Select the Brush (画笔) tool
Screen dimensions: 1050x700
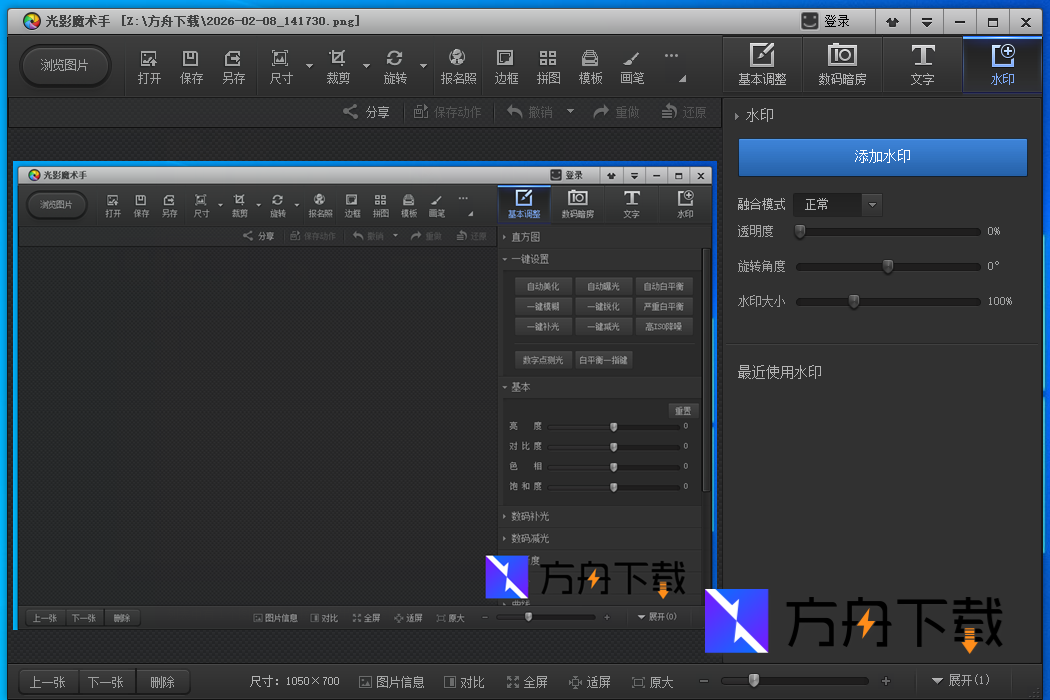(631, 66)
